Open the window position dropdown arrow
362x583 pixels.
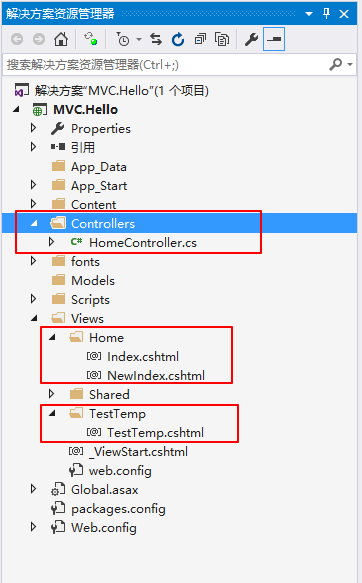tap(309, 15)
